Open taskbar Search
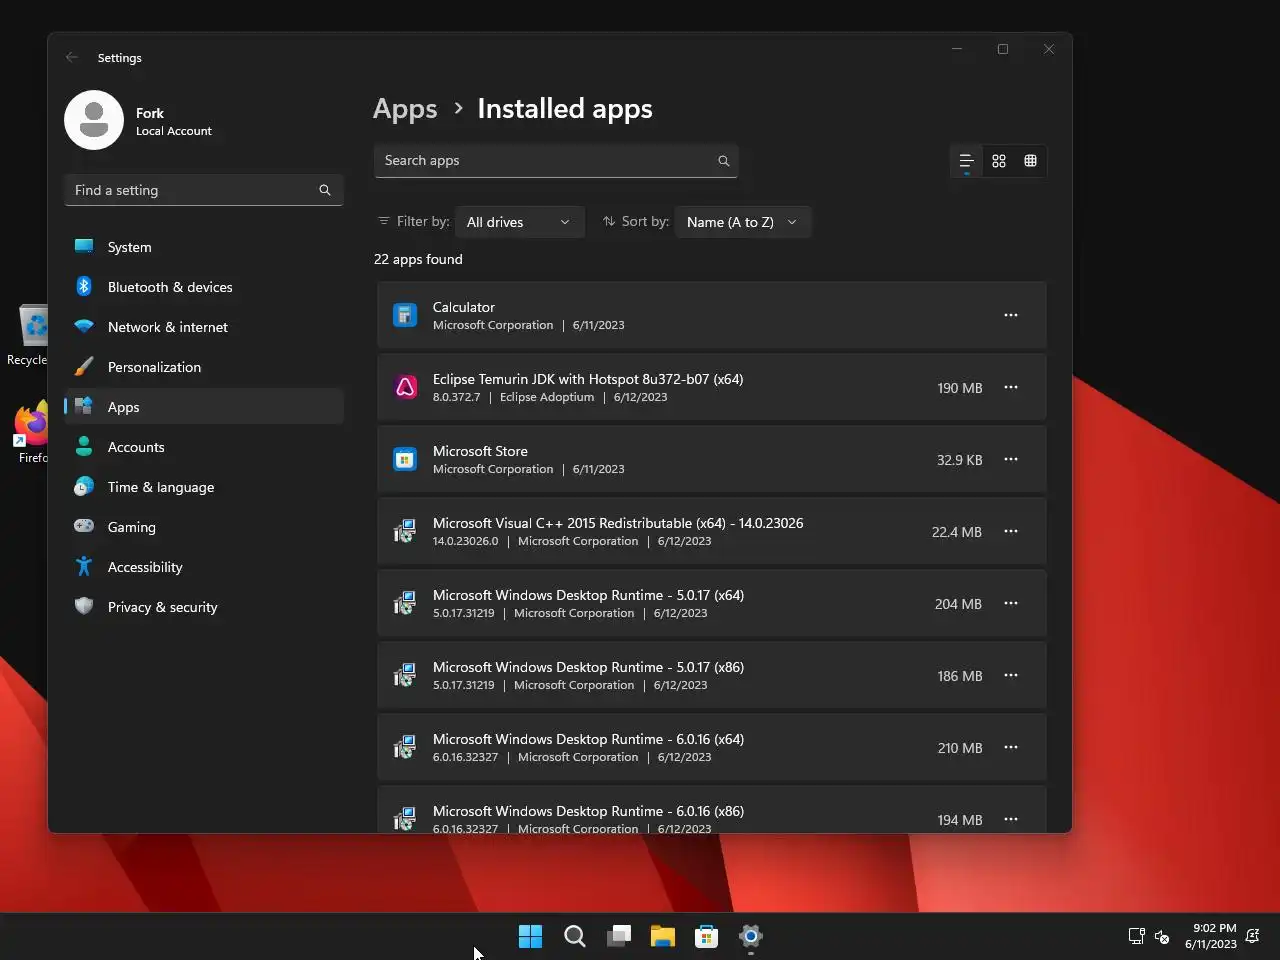The height and width of the screenshot is (960, 1280). (575, 936)
